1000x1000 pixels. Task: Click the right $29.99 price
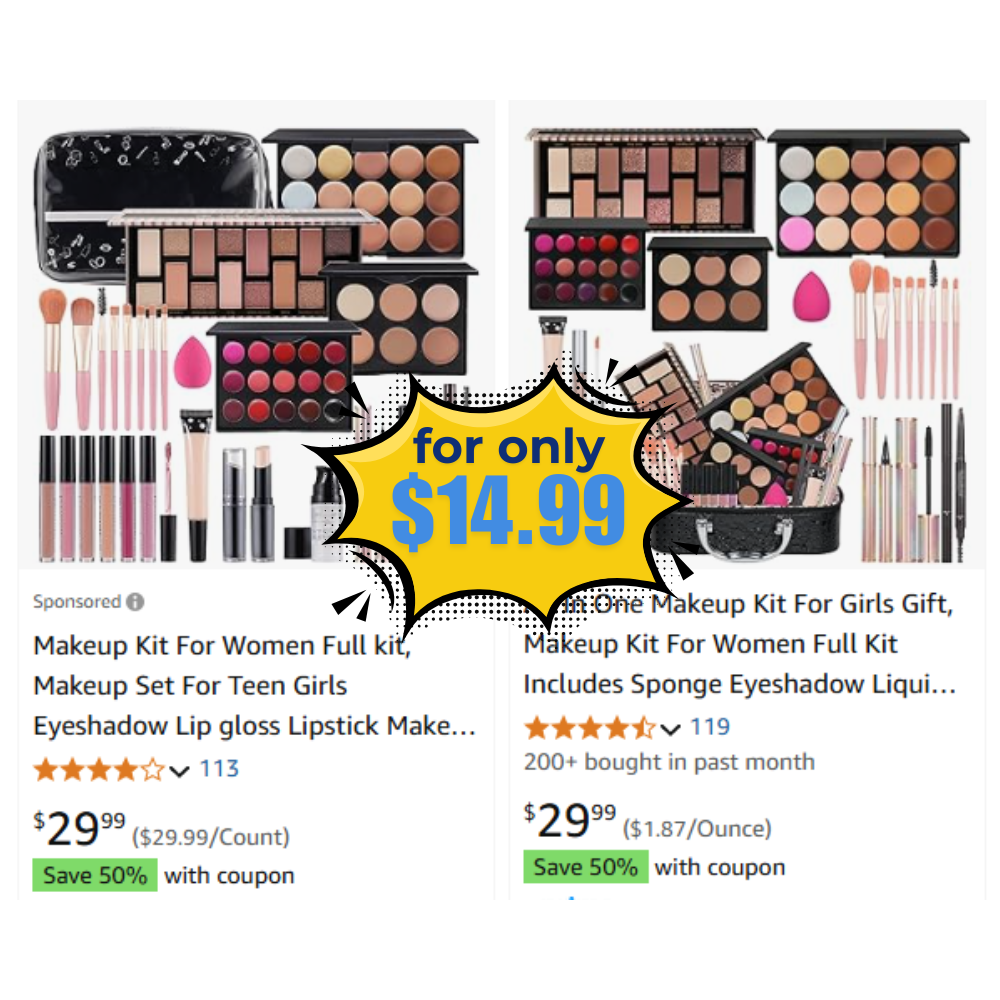click(570, 820)
